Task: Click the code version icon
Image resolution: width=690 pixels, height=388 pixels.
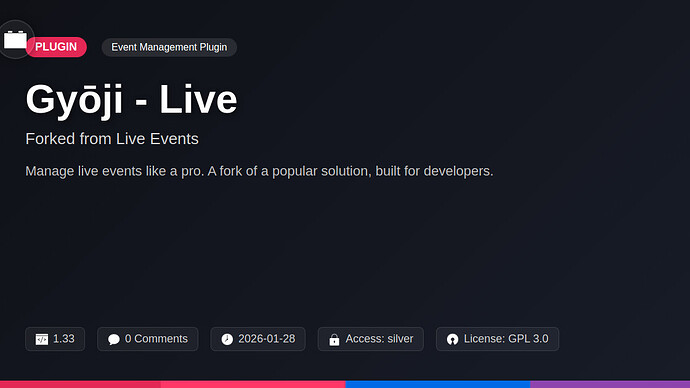Action: (x=42, y=339)
